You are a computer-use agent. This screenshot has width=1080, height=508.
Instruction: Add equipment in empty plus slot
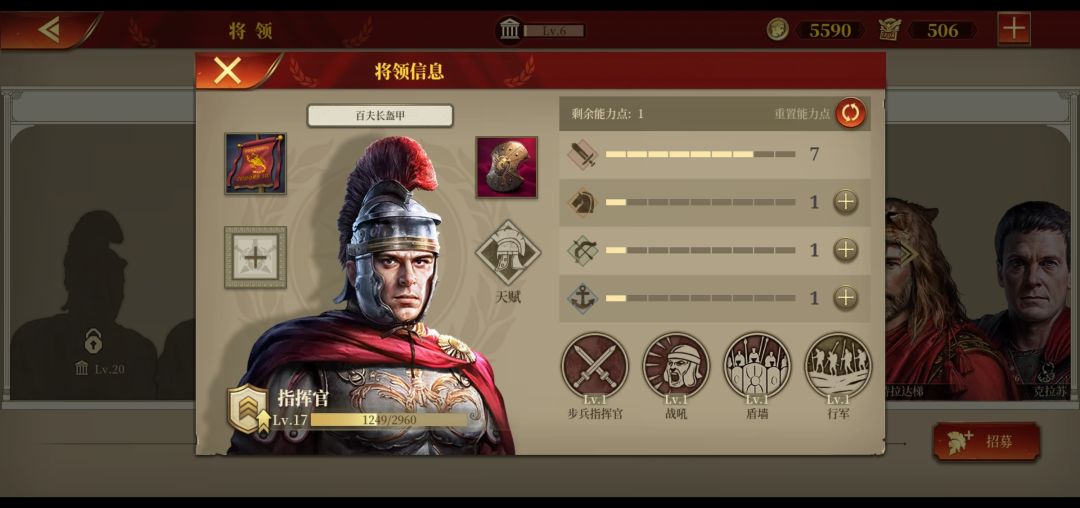256,257
